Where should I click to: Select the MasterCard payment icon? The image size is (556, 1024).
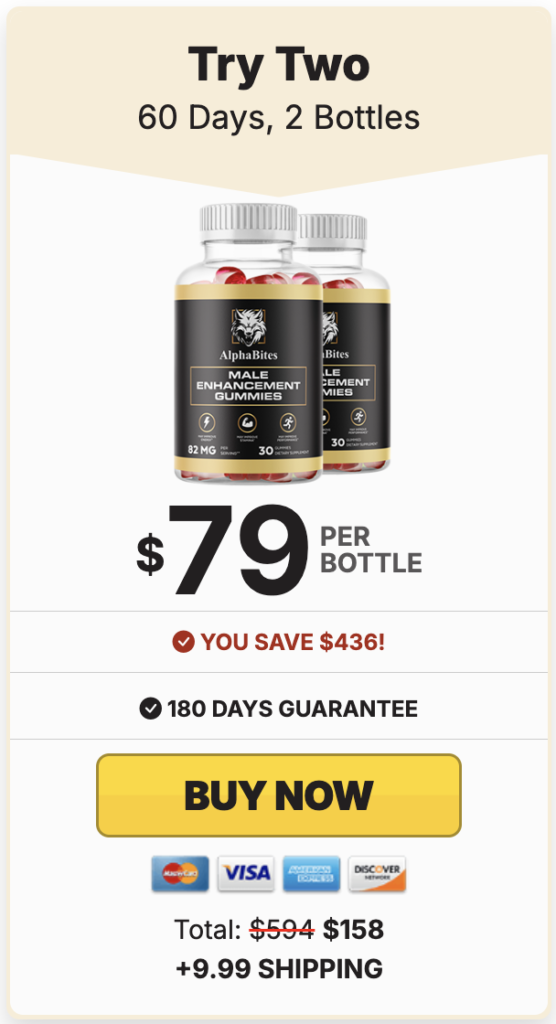(180, 873)
